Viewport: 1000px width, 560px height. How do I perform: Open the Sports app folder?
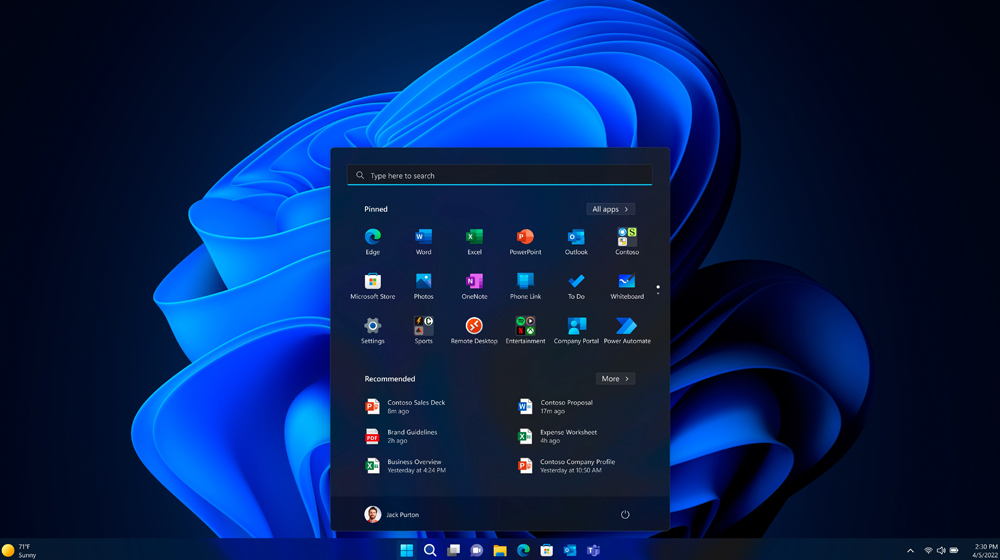click(x=423, y=330)
